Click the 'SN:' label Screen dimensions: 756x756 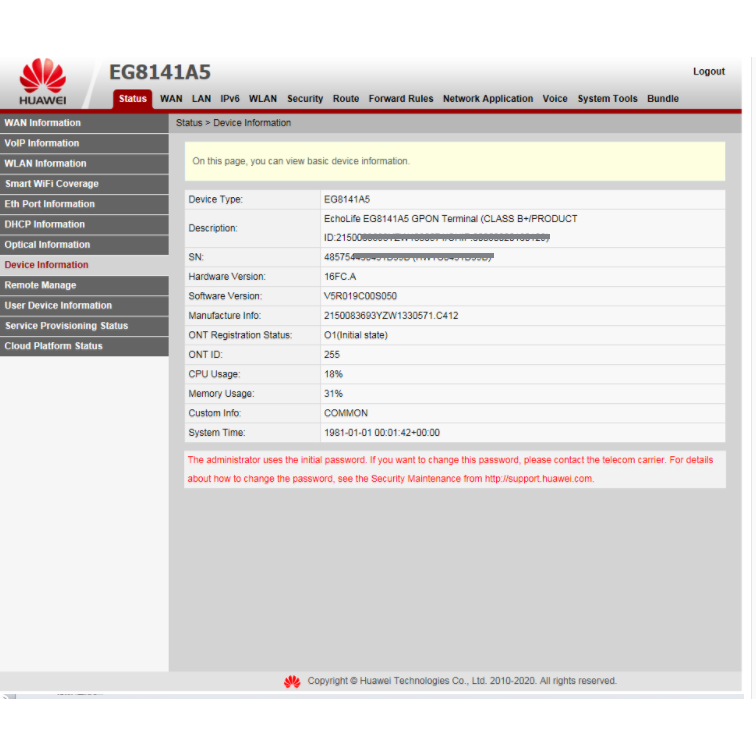tap(196, 257)
